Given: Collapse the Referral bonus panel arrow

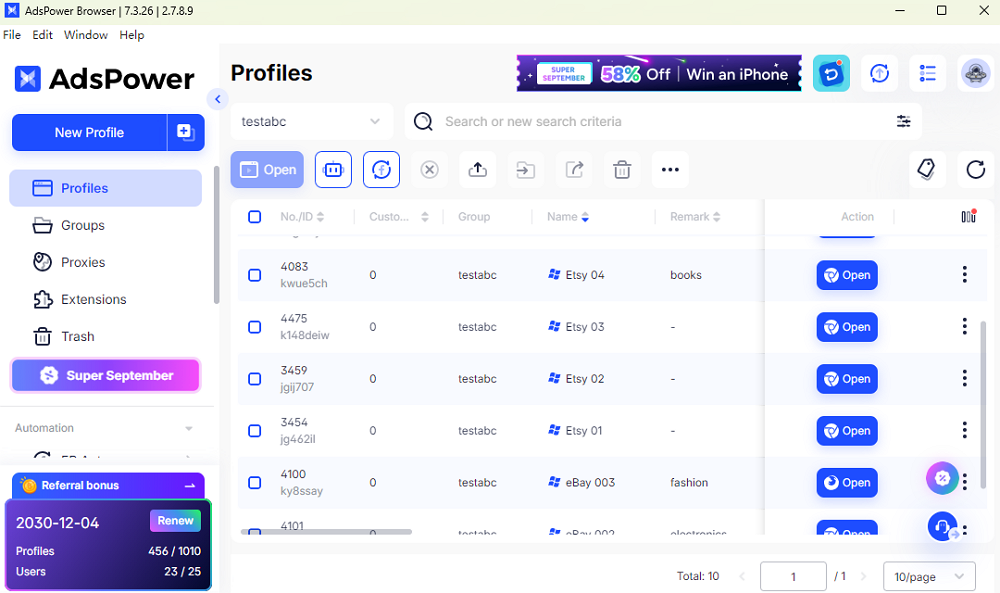Looking at the screenshot, I should pyautogui.click(x=189, y=486).
